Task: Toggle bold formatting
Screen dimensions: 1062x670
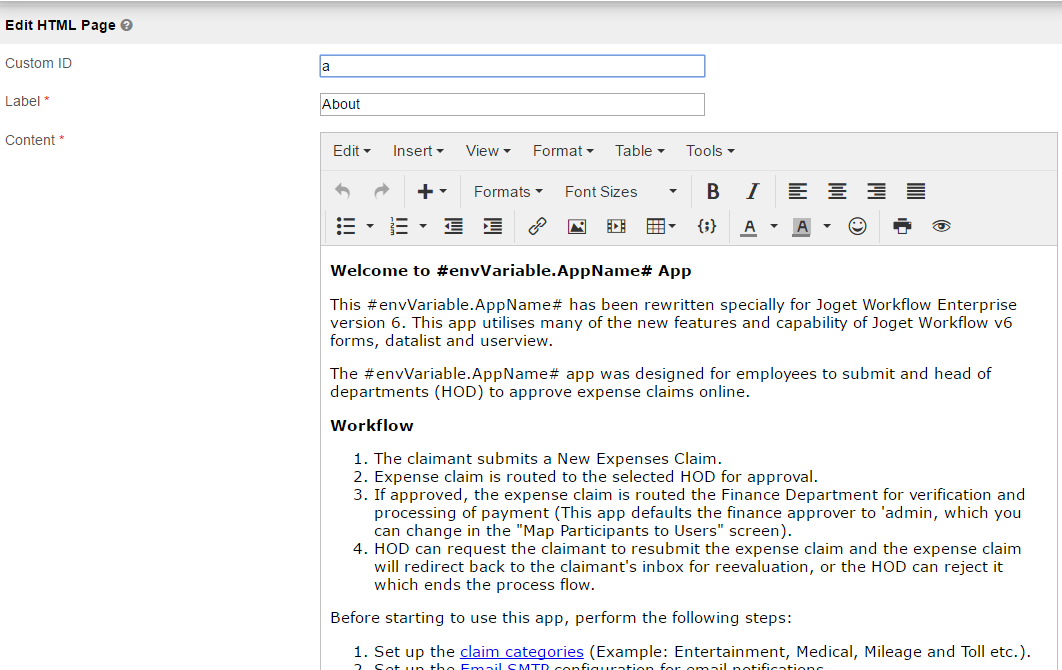Action: pos(713,191)
